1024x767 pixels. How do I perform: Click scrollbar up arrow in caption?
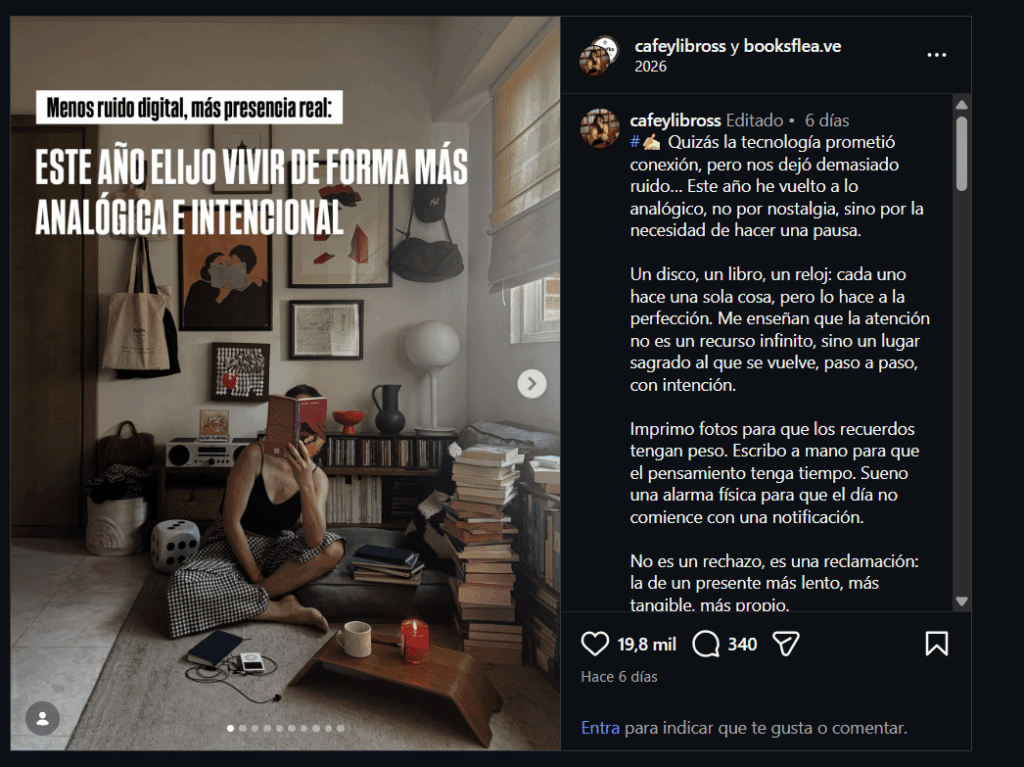click(961, 105)
